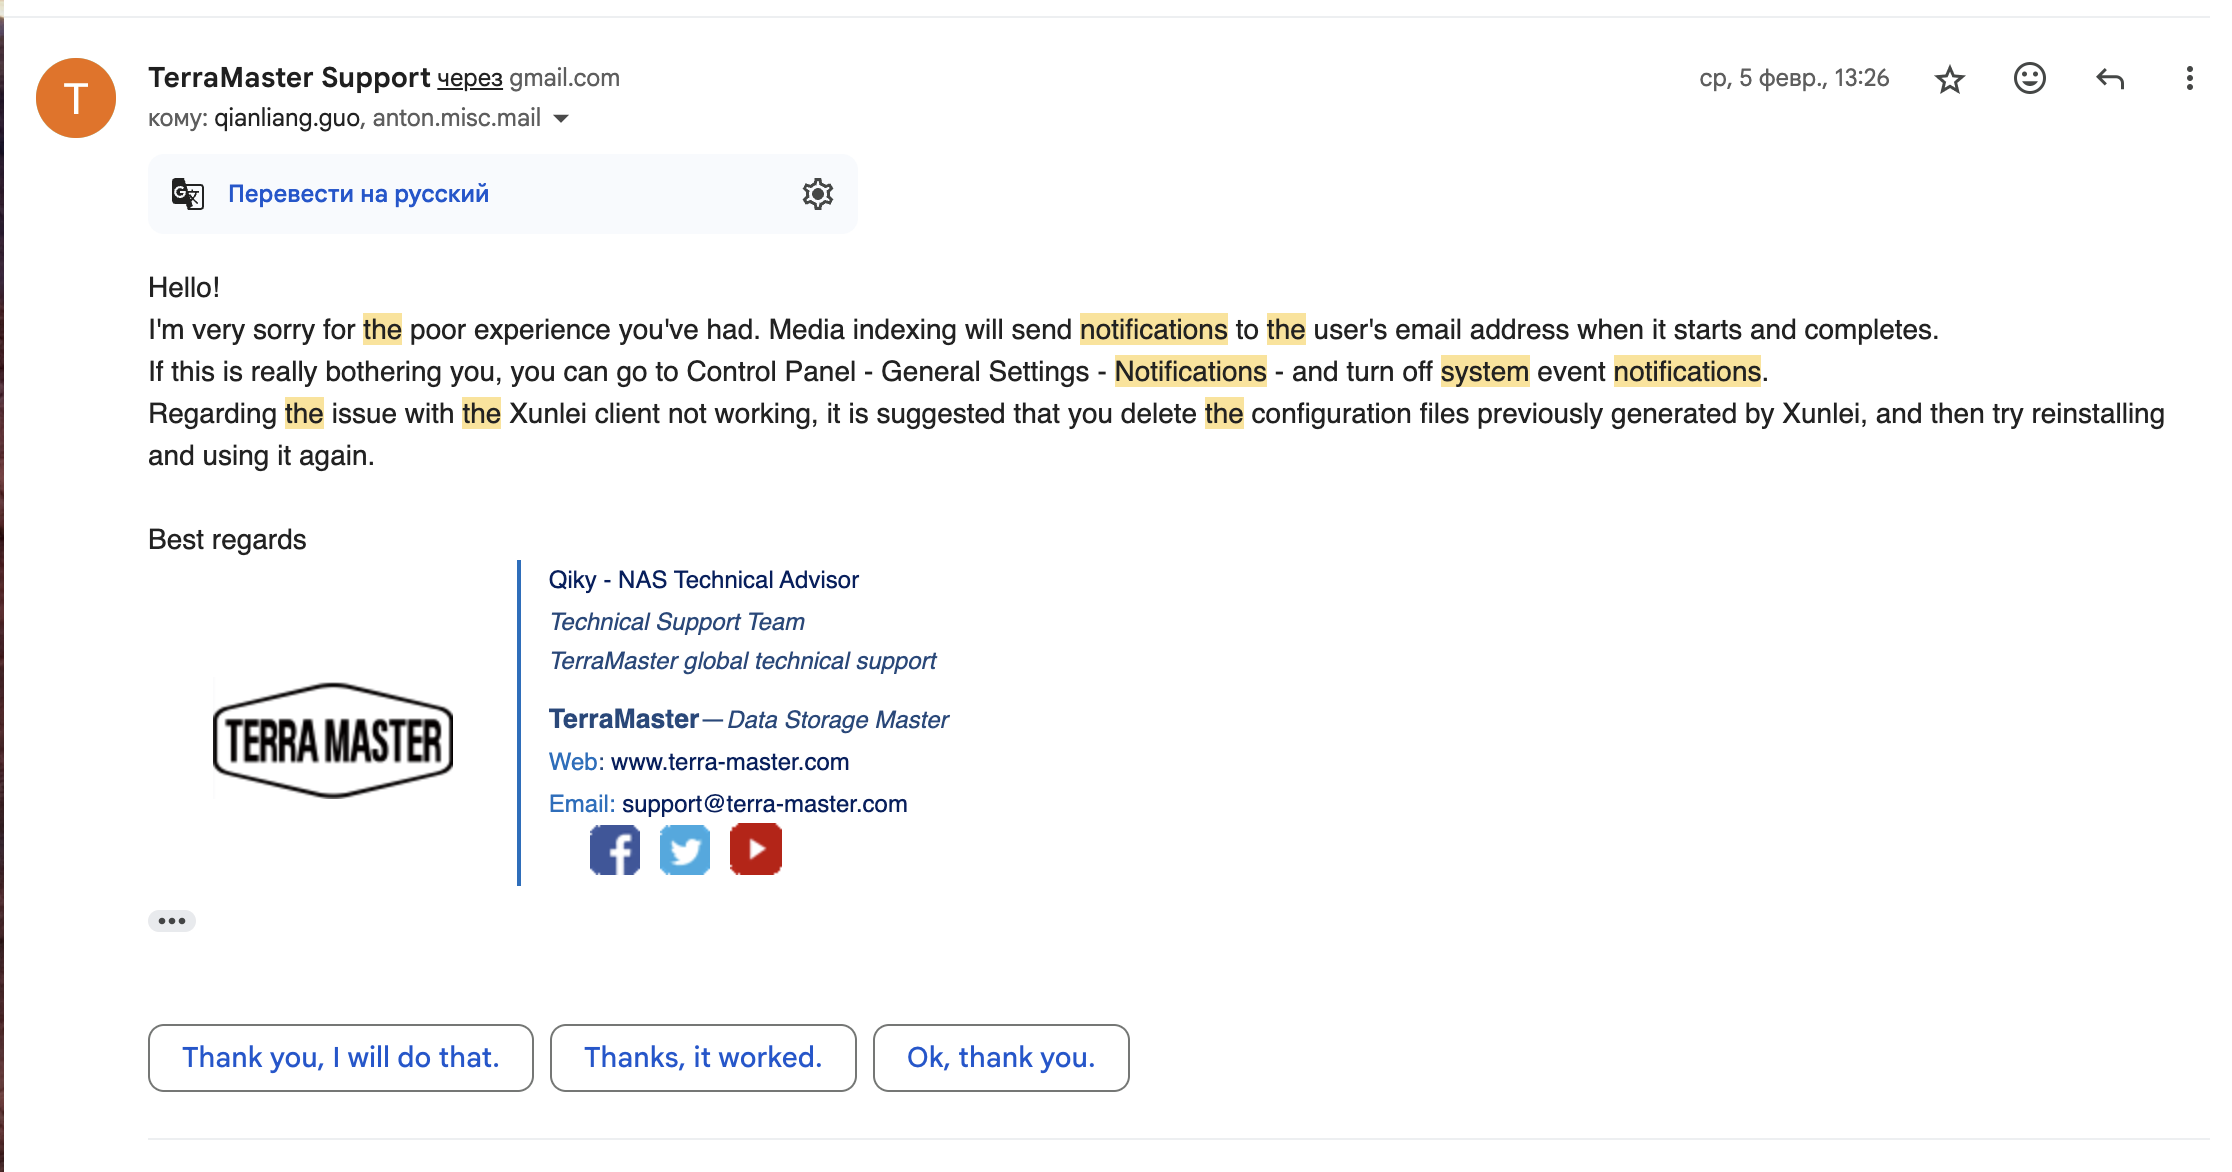
Task: Open www.terra-master.com website link
Action: [x=729, y=762]
